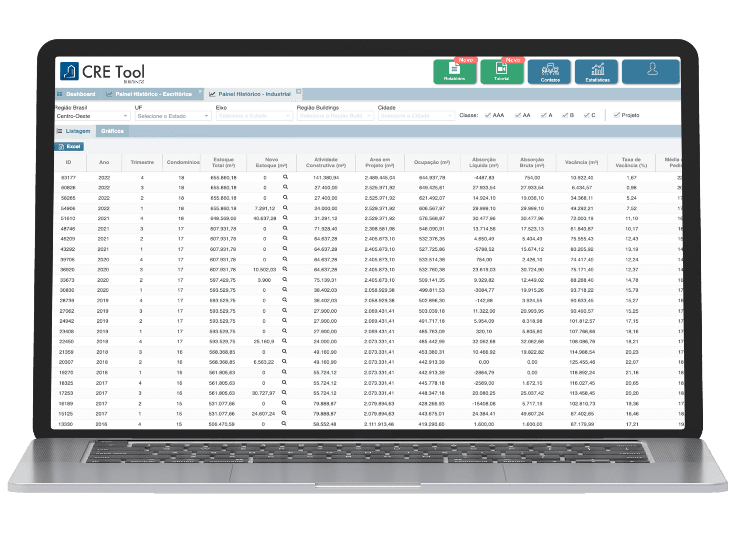Switch to the Dashboard tab
This screenshot has width=736, height=552.
point(76,94)
